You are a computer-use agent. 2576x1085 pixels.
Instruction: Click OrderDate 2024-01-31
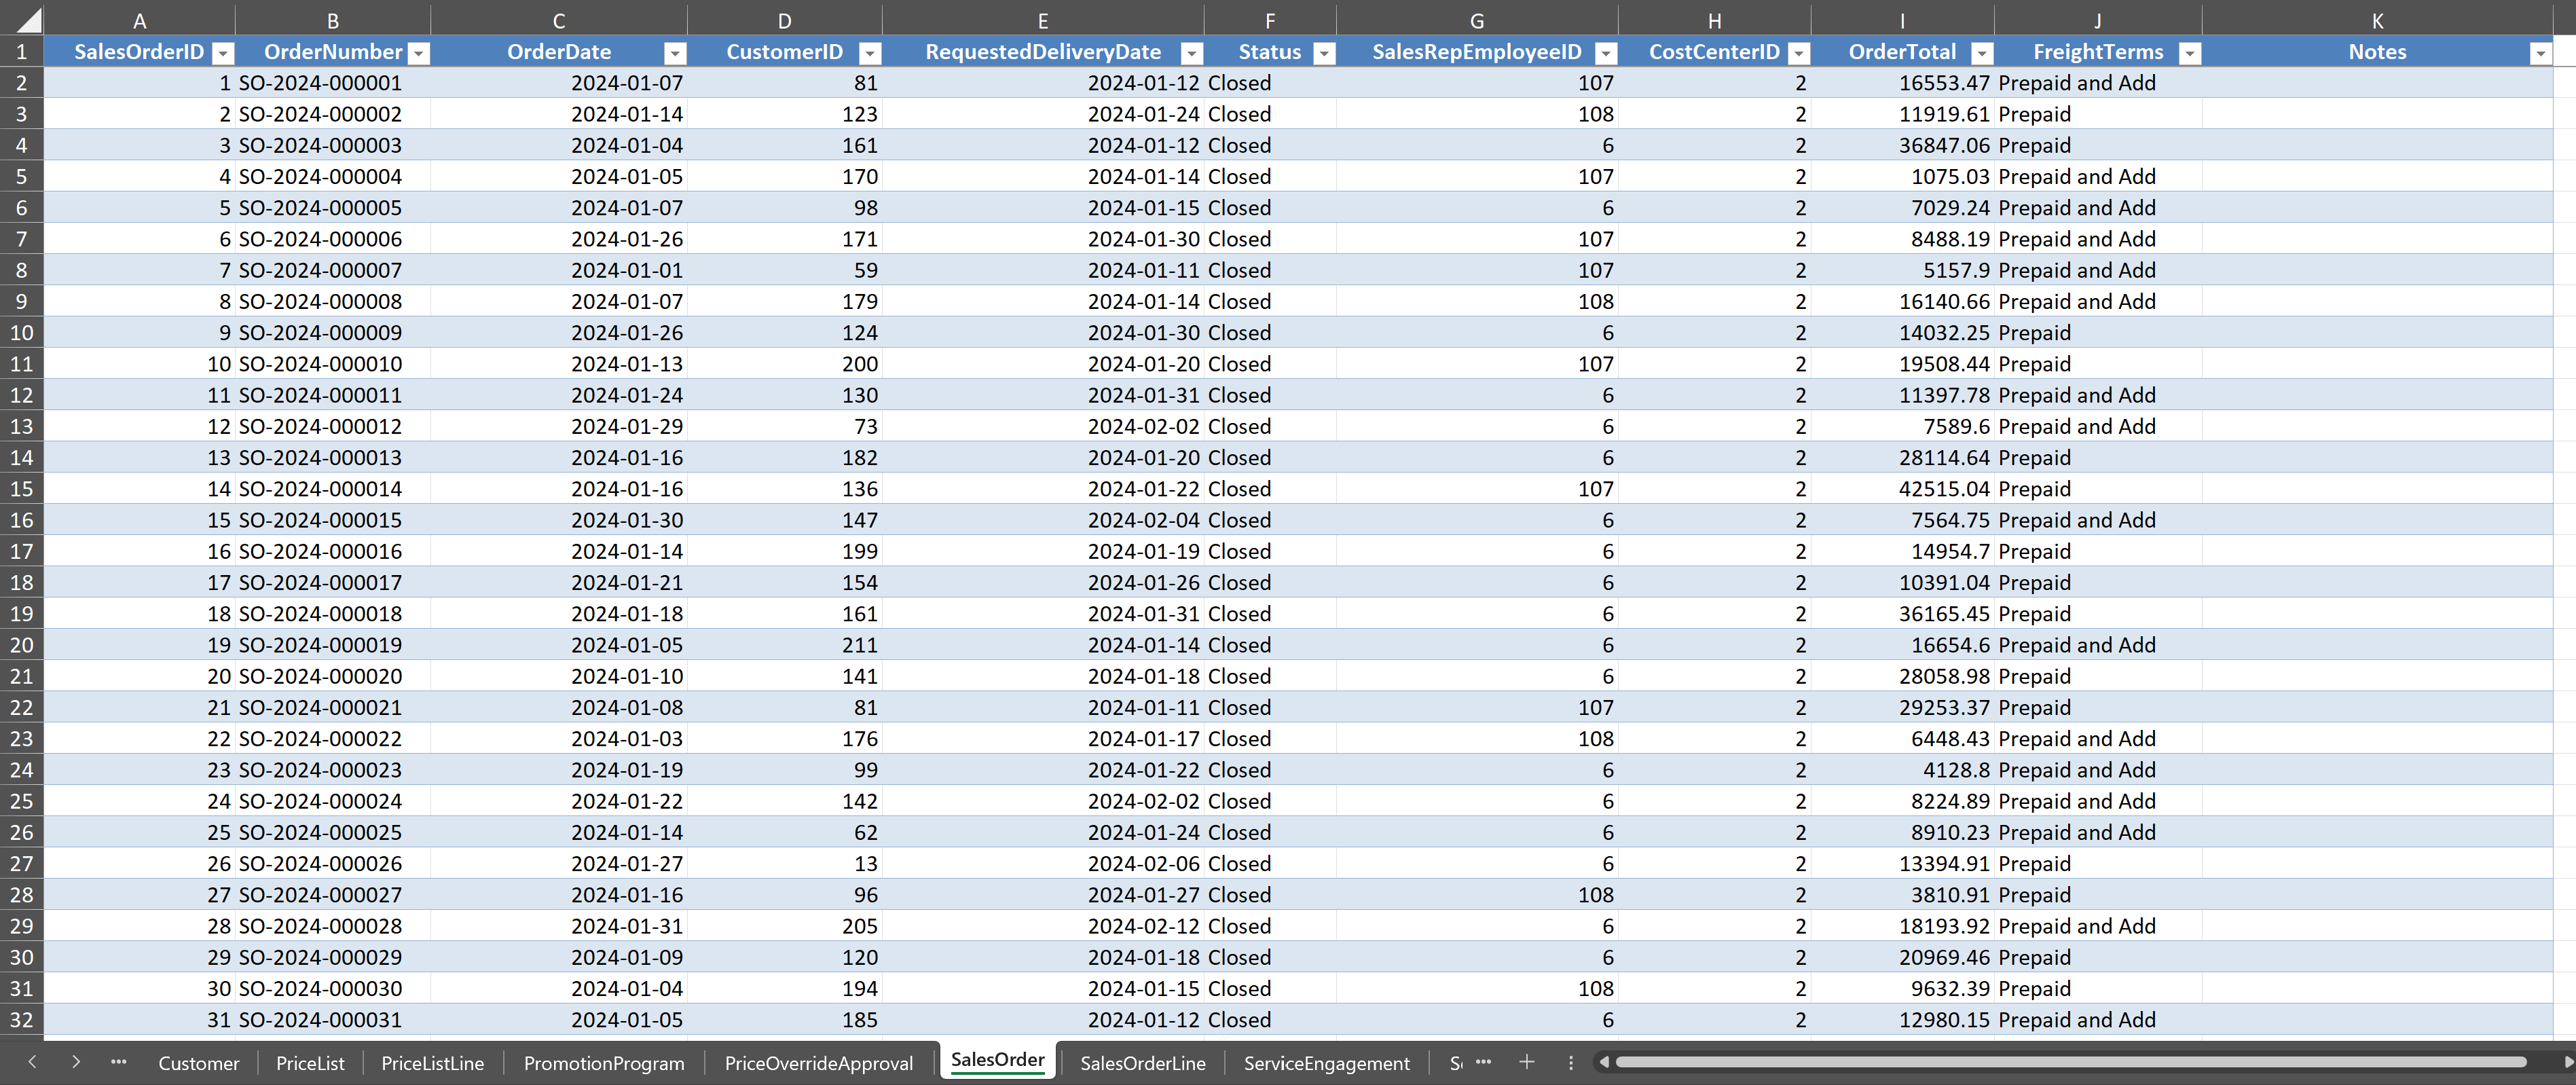[559, 926]
